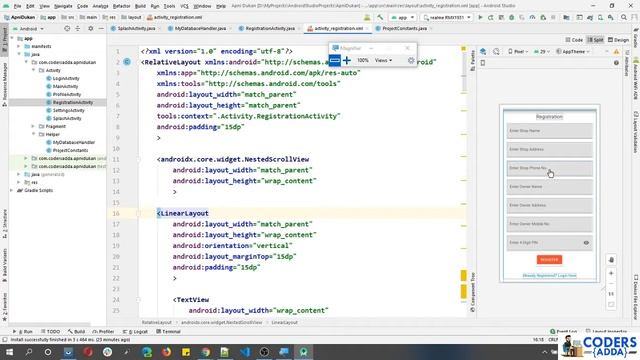
Task: Click the Magnifier zoom in plus button
Action: (347, 60)
